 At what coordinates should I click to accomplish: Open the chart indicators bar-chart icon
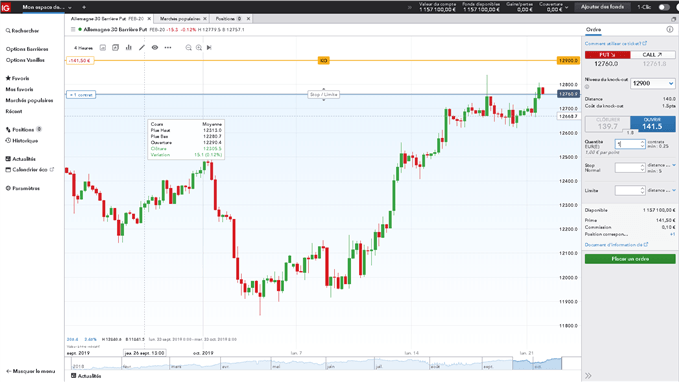click(x=129, y=48)
